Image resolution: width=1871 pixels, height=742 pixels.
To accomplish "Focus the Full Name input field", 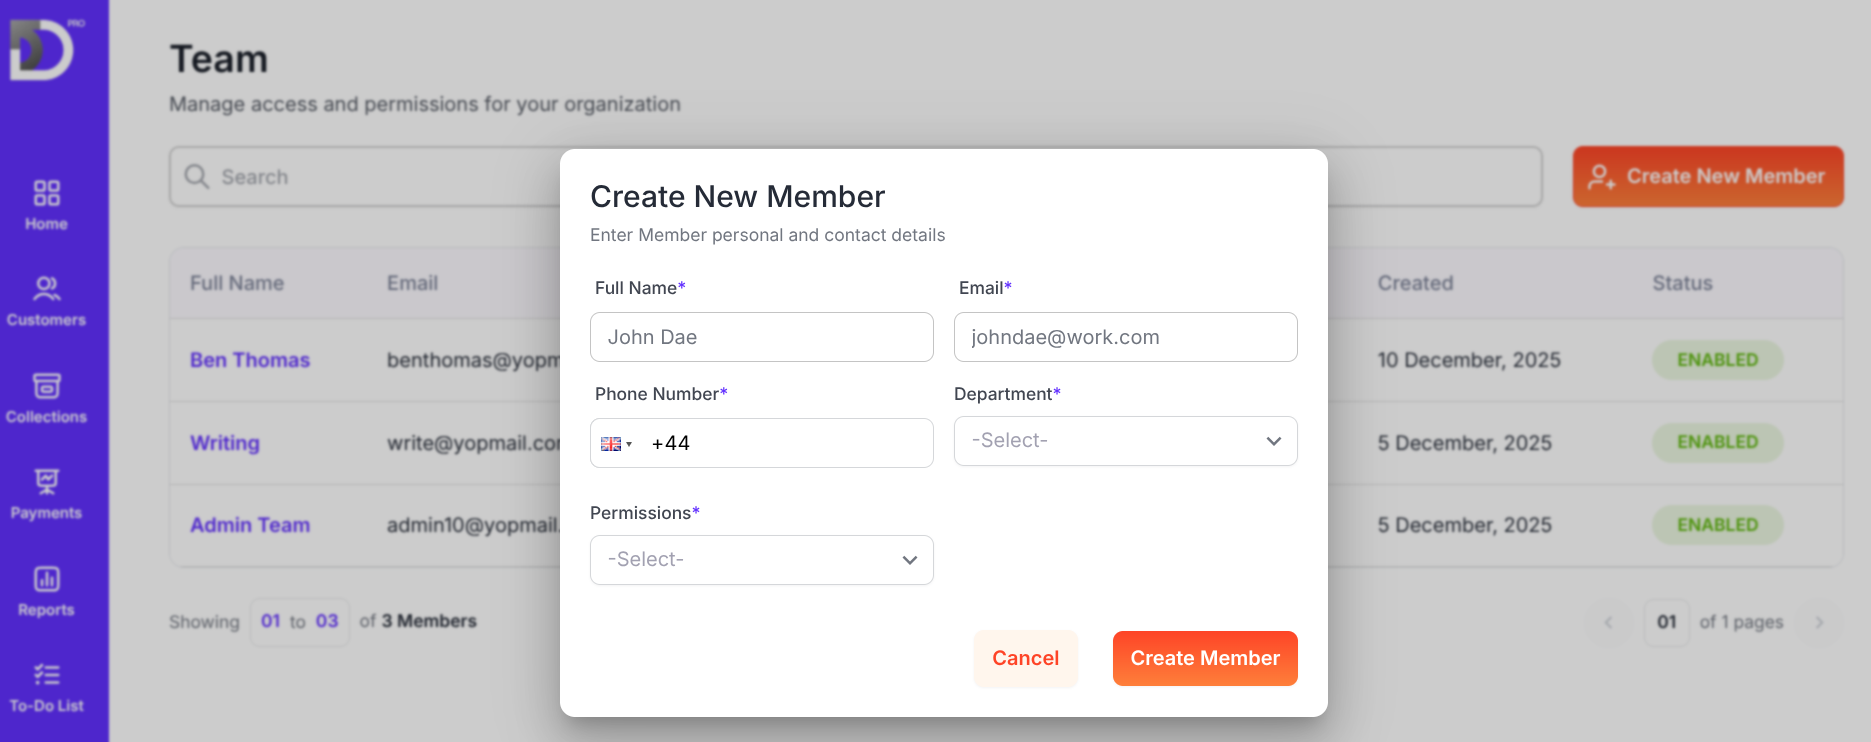I will pyautogui.click(x=761, y=337).
